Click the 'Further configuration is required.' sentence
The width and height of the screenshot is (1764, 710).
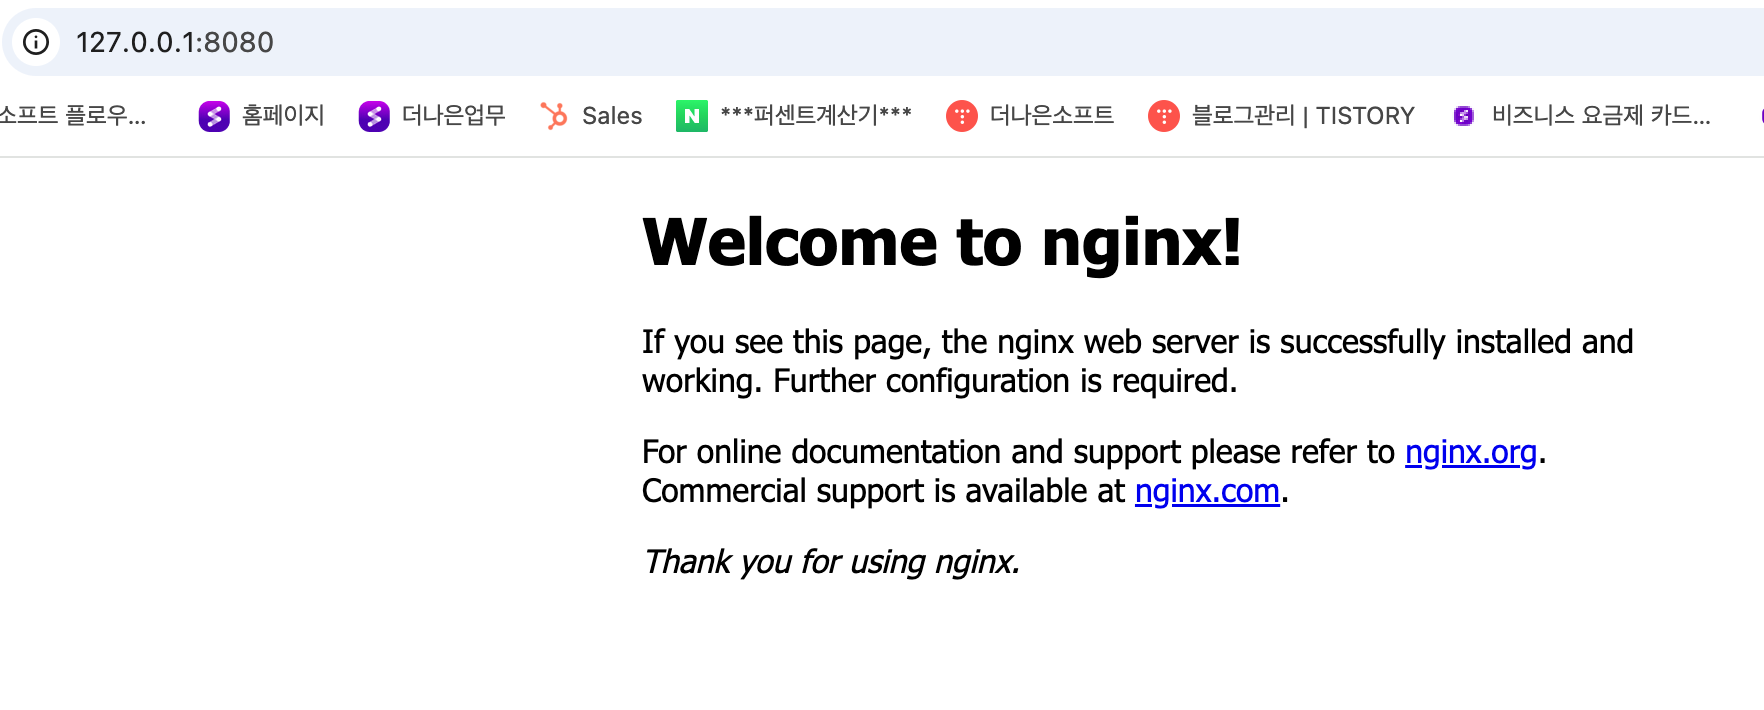point(1005,381)
